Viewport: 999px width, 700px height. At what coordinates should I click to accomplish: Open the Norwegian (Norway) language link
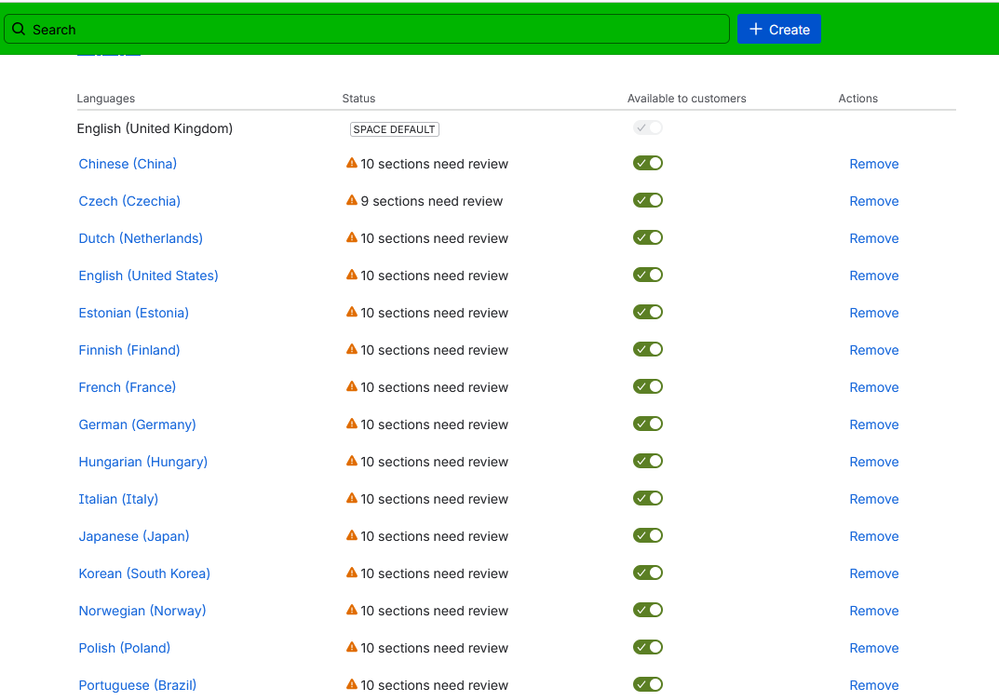[142, 611]
